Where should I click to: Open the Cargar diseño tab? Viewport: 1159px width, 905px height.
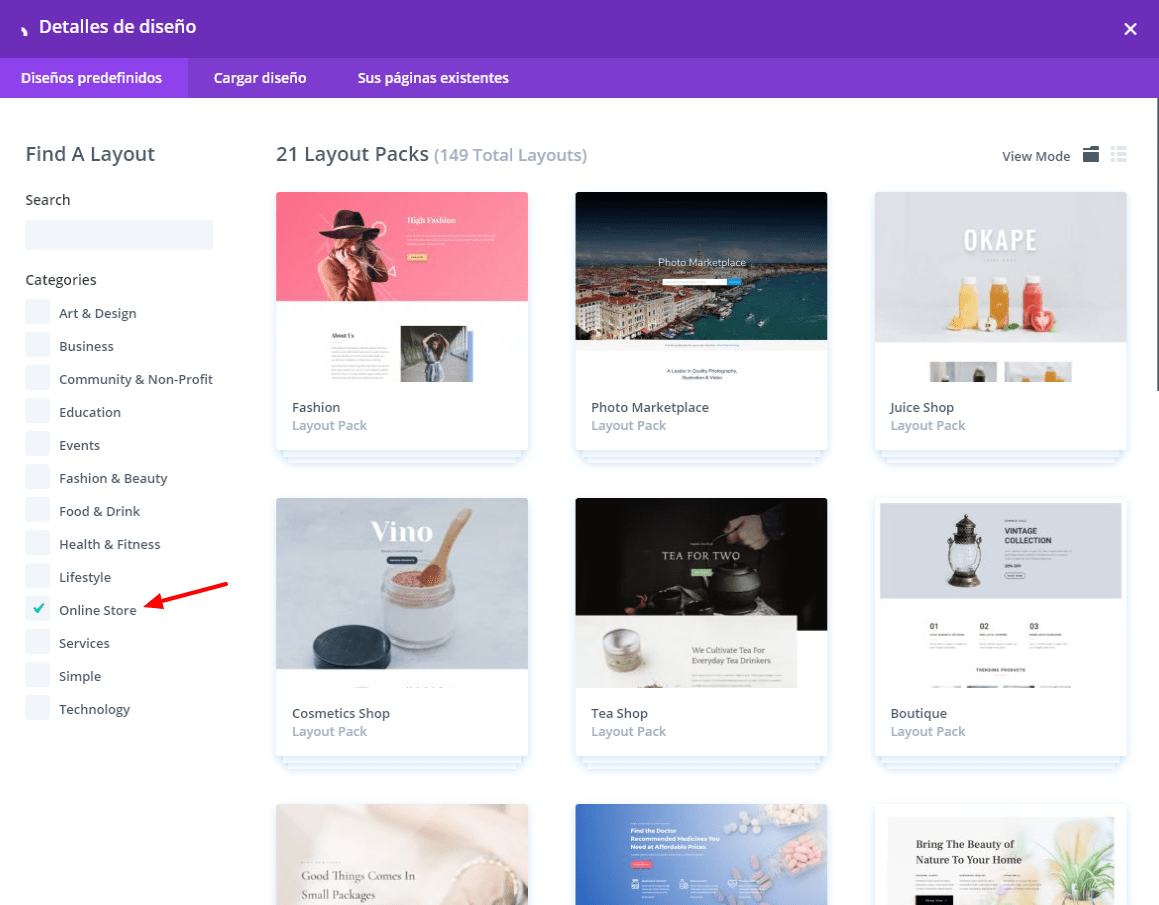[259, 78]
